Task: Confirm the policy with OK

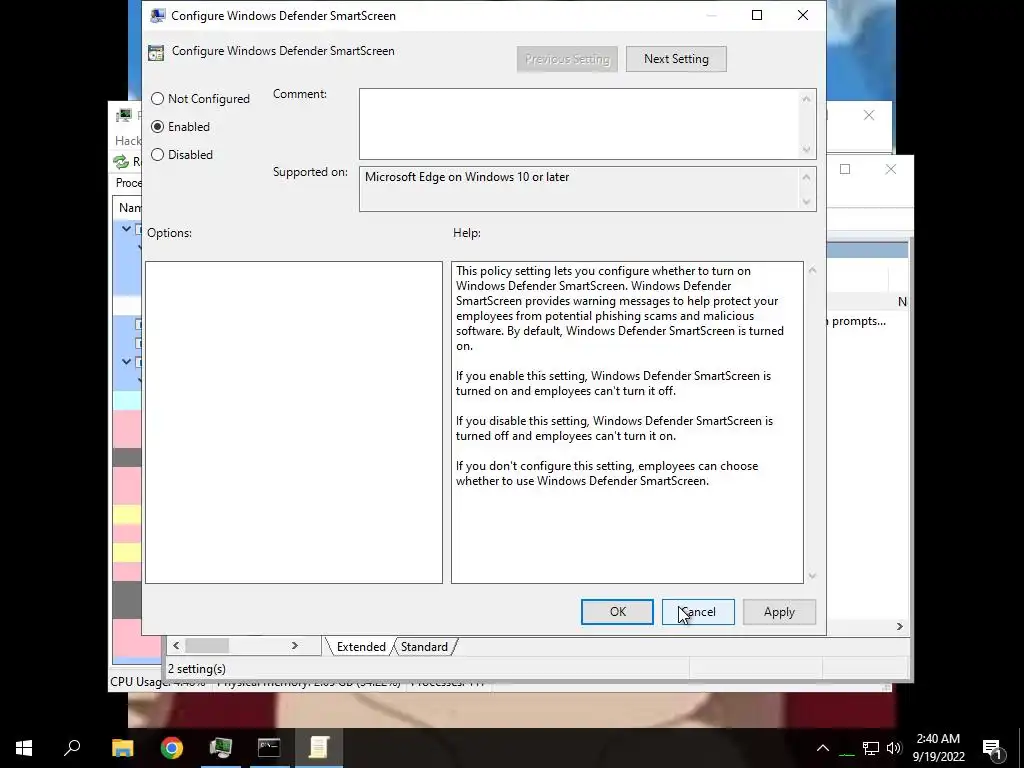Action: (x=617, y=612)
